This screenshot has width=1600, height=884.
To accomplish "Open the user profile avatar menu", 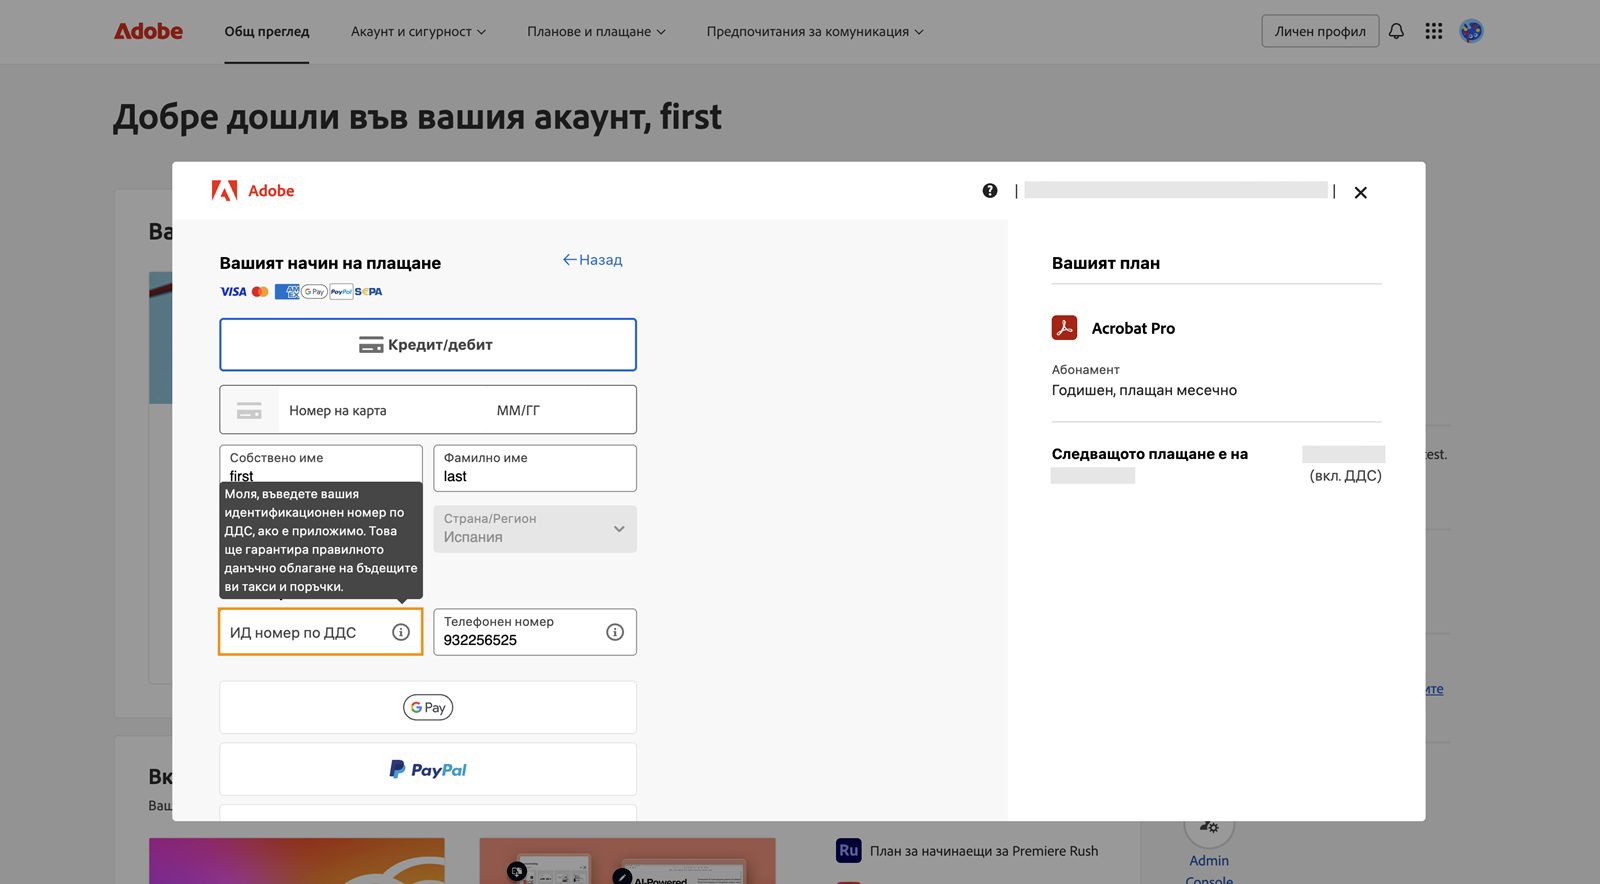I will (1471, 31).
